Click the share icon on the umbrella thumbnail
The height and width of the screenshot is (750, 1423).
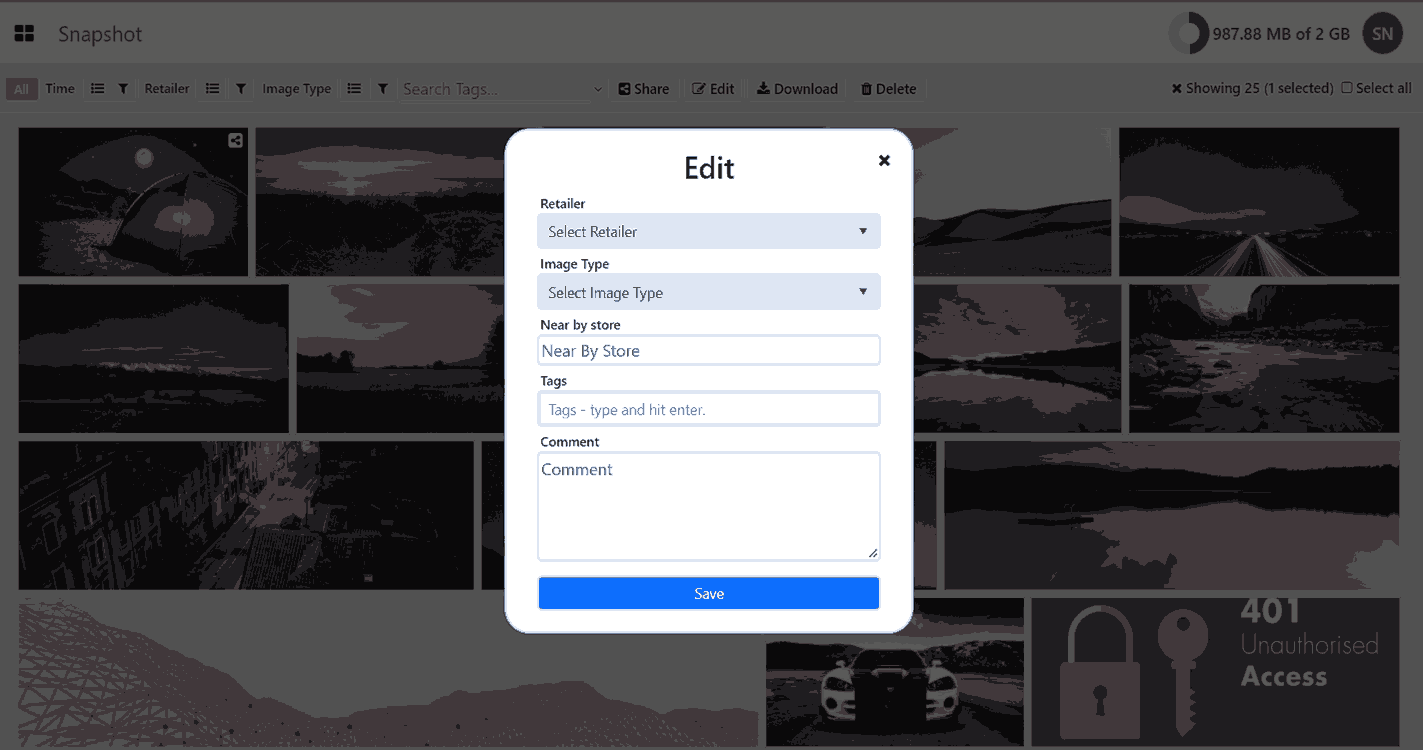coord(235,141)
